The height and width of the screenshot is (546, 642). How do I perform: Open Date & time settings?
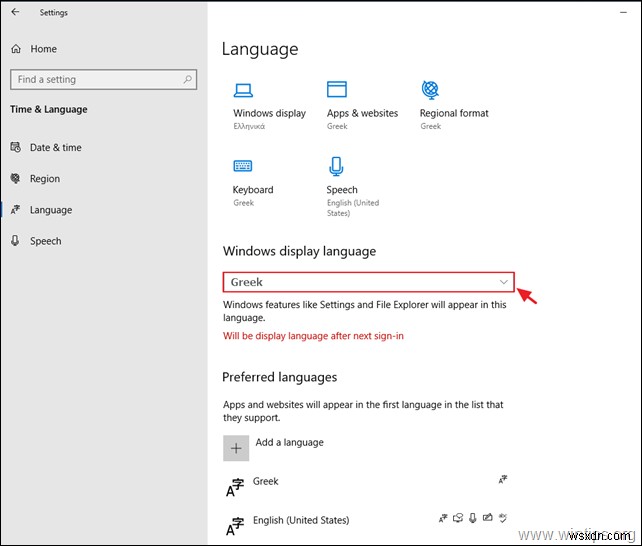point(55,147)
